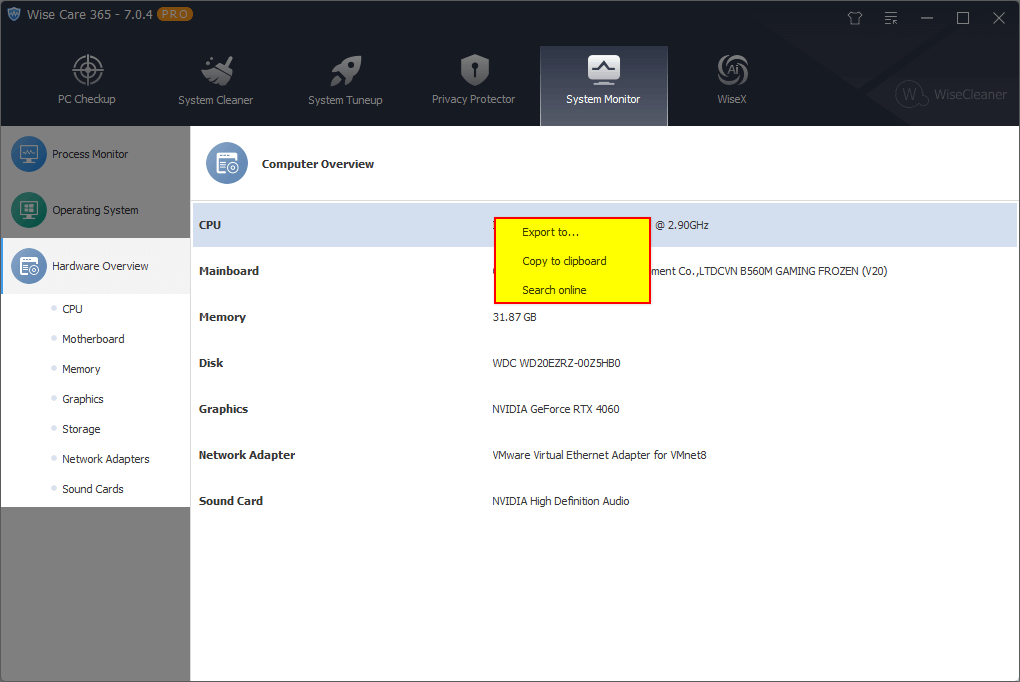Maximize the Wise Care 365 window

[963, 18]
